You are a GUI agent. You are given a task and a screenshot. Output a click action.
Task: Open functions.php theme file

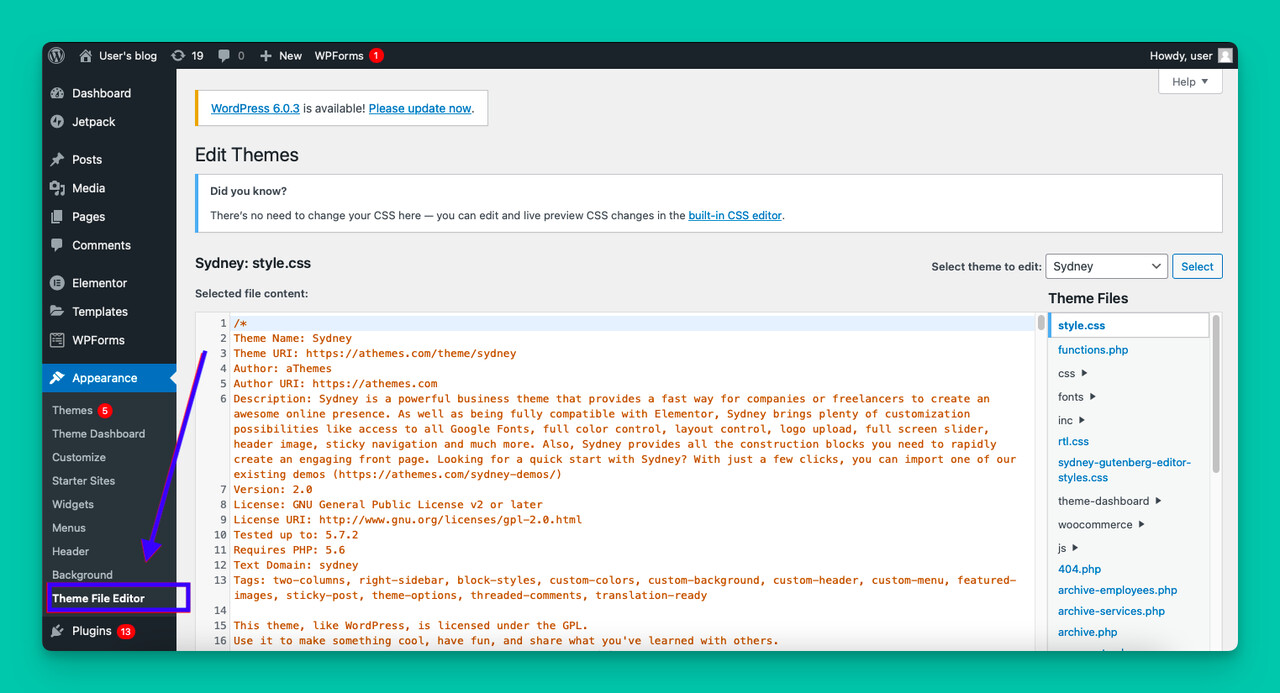1093,350
